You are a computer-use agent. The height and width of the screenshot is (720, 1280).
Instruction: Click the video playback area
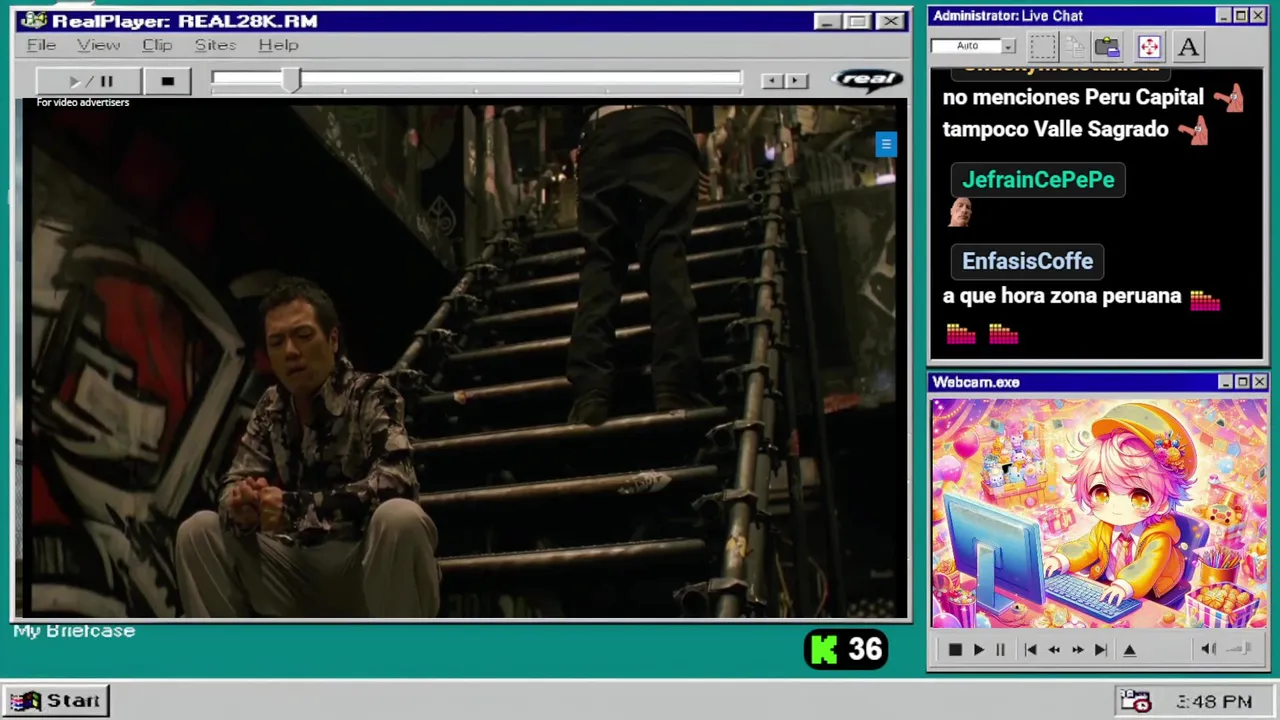[463, 360]
